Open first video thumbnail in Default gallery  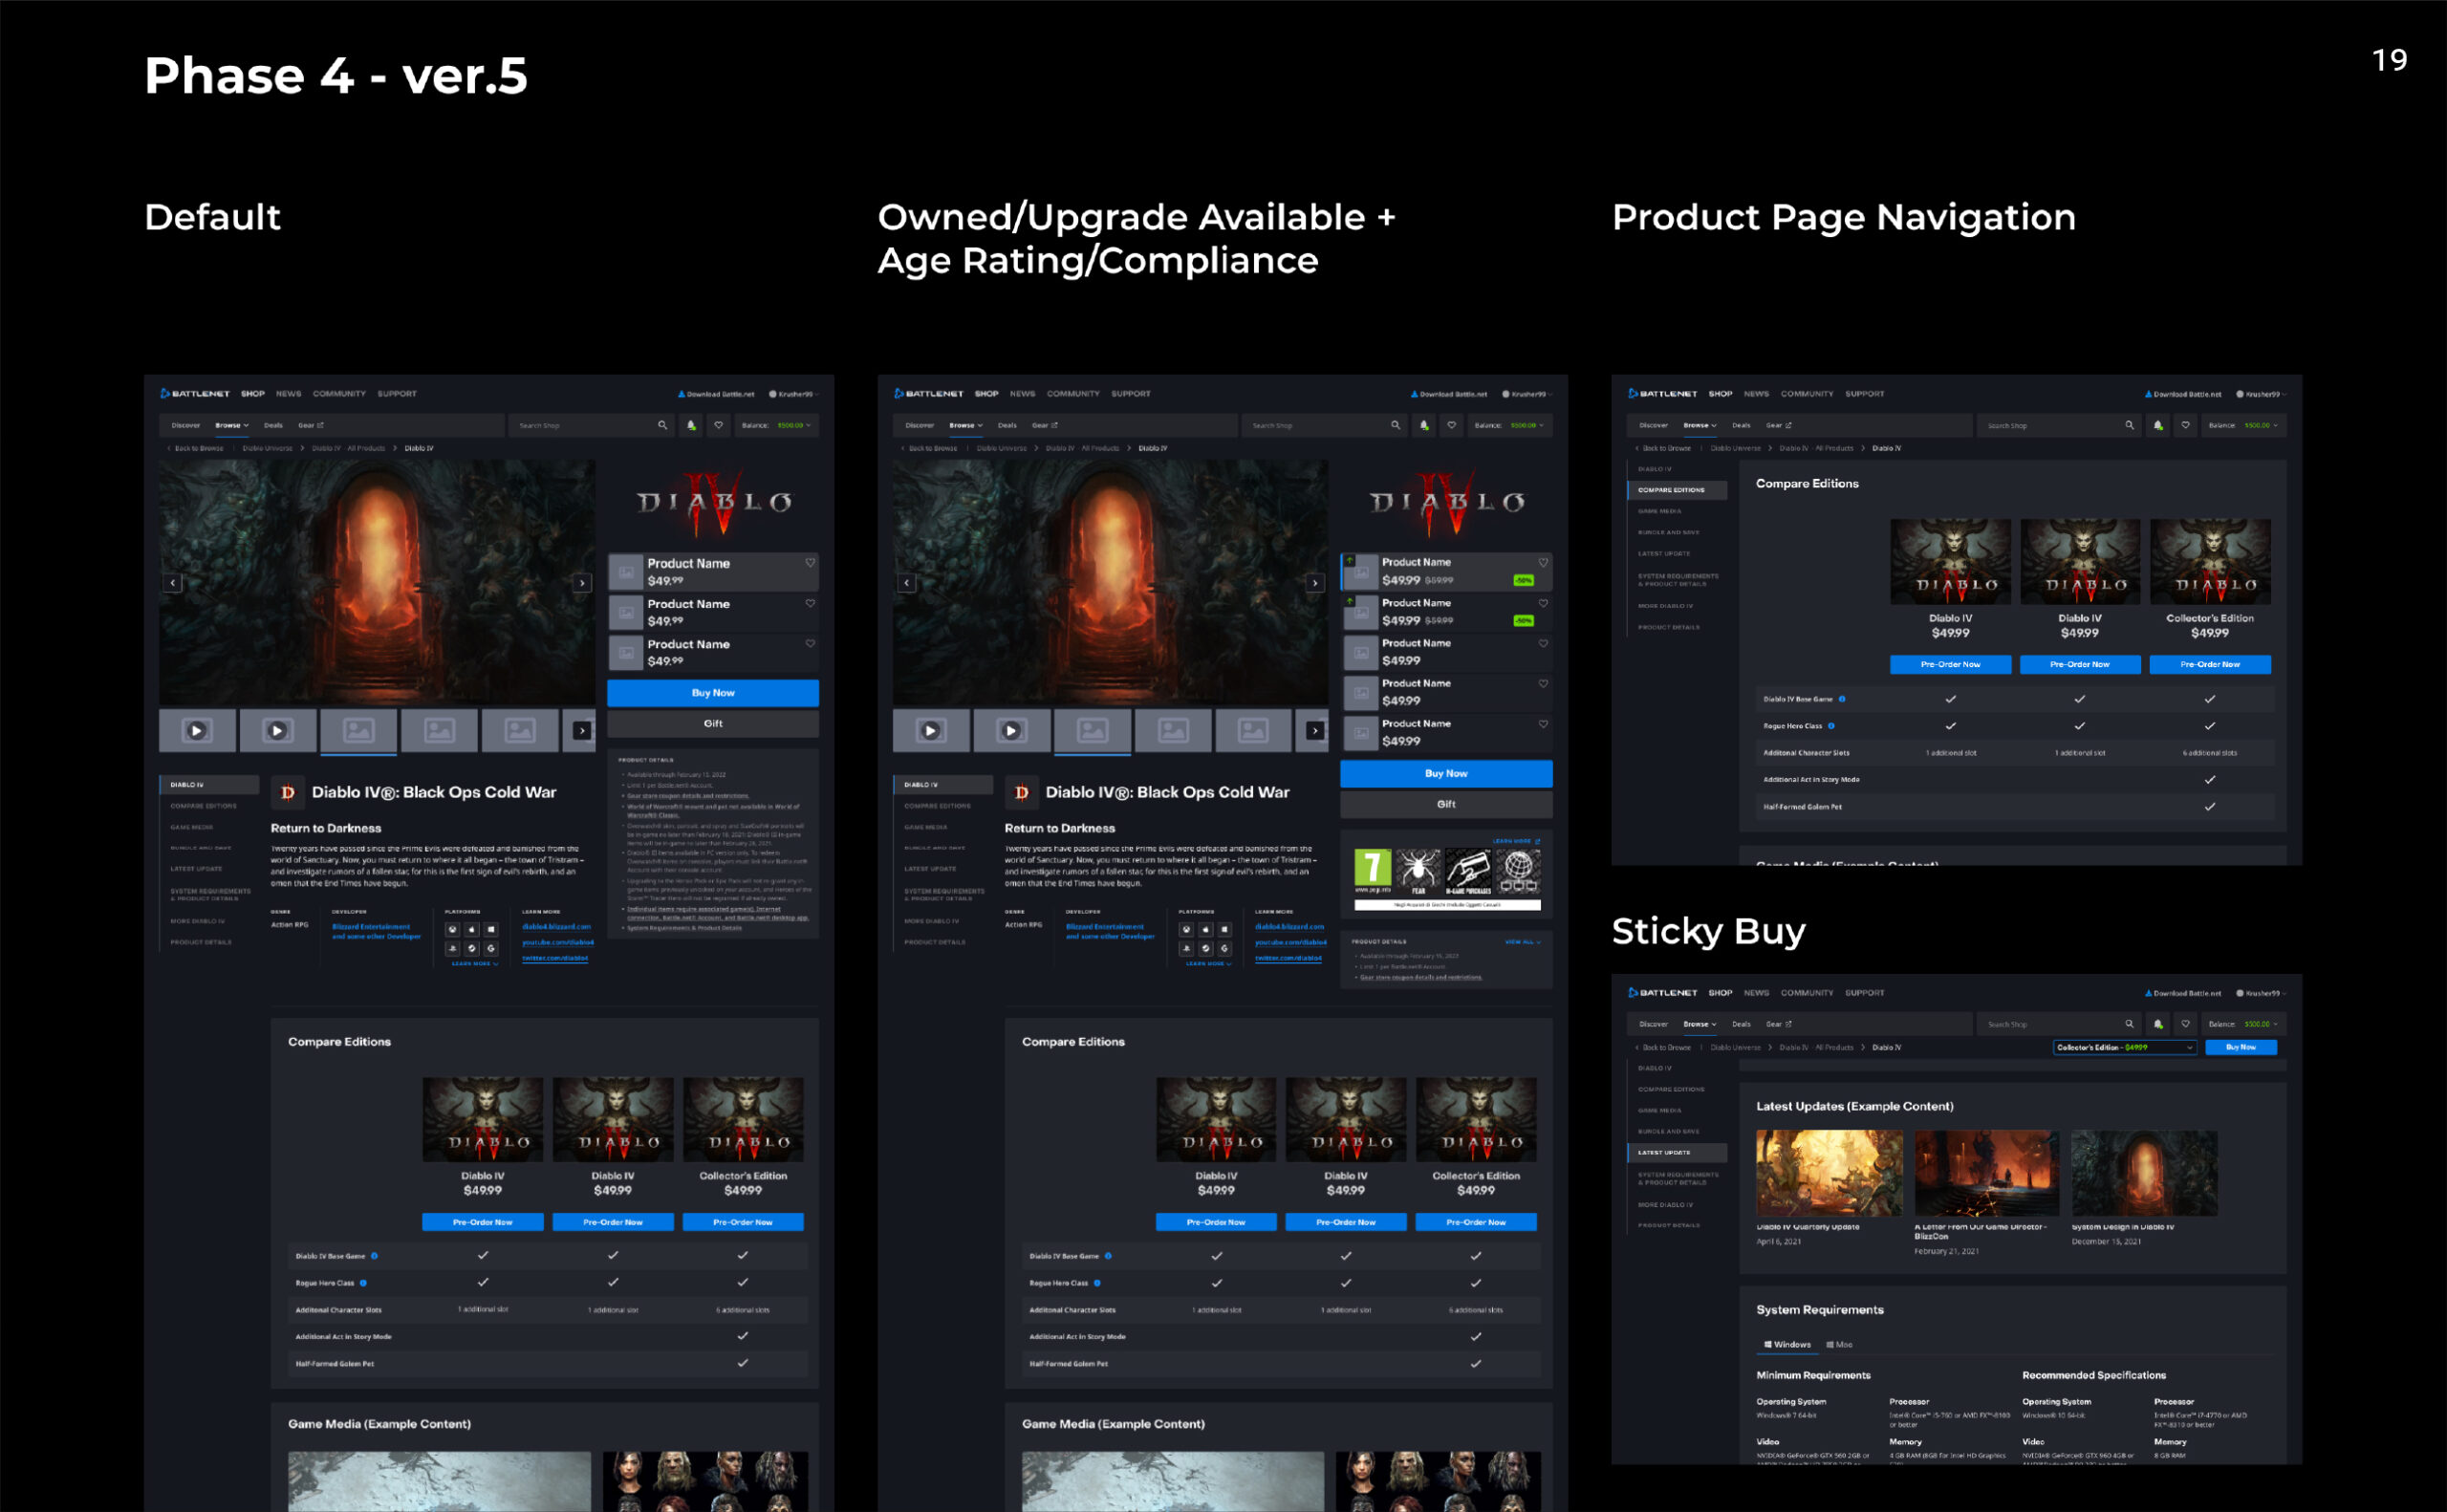tap(197, 731)
